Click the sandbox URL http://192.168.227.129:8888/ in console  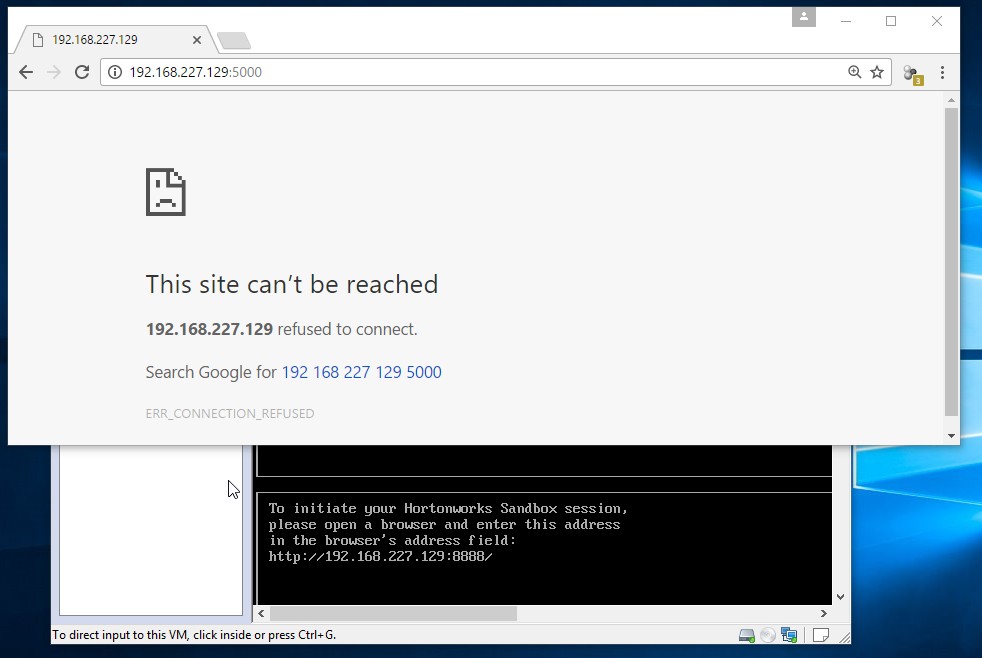380,557
